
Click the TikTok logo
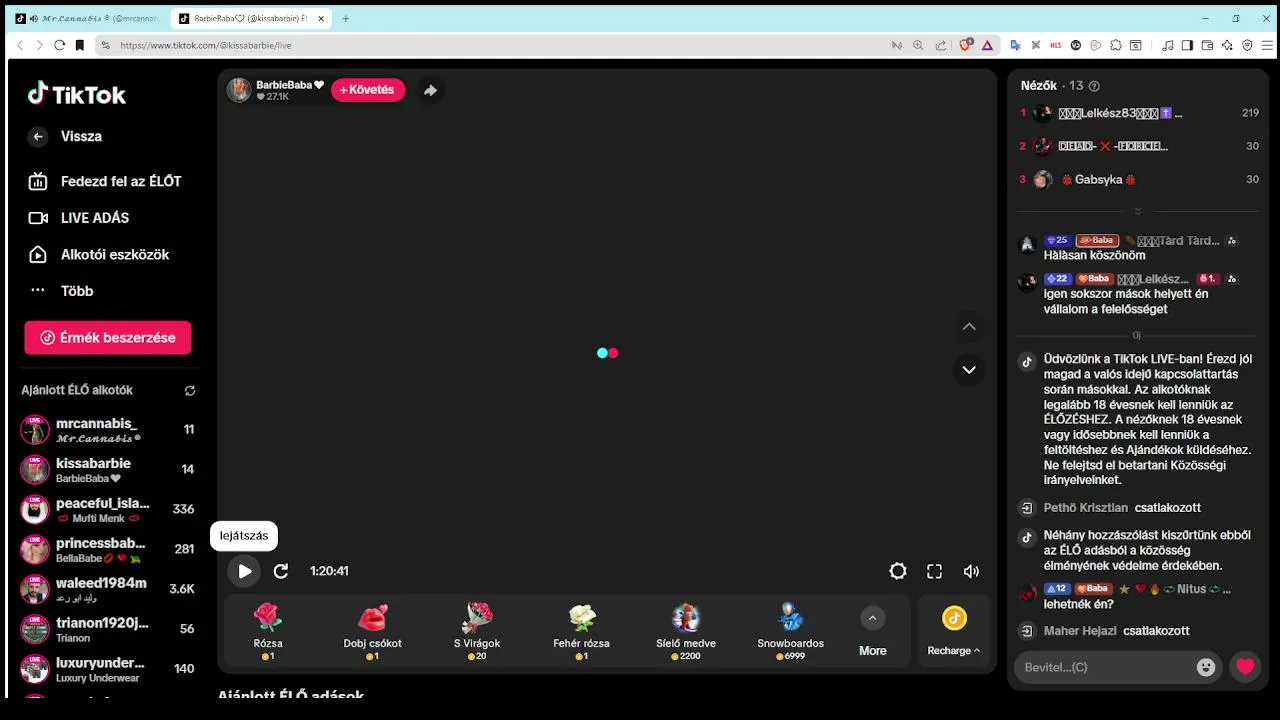point(77,94)
